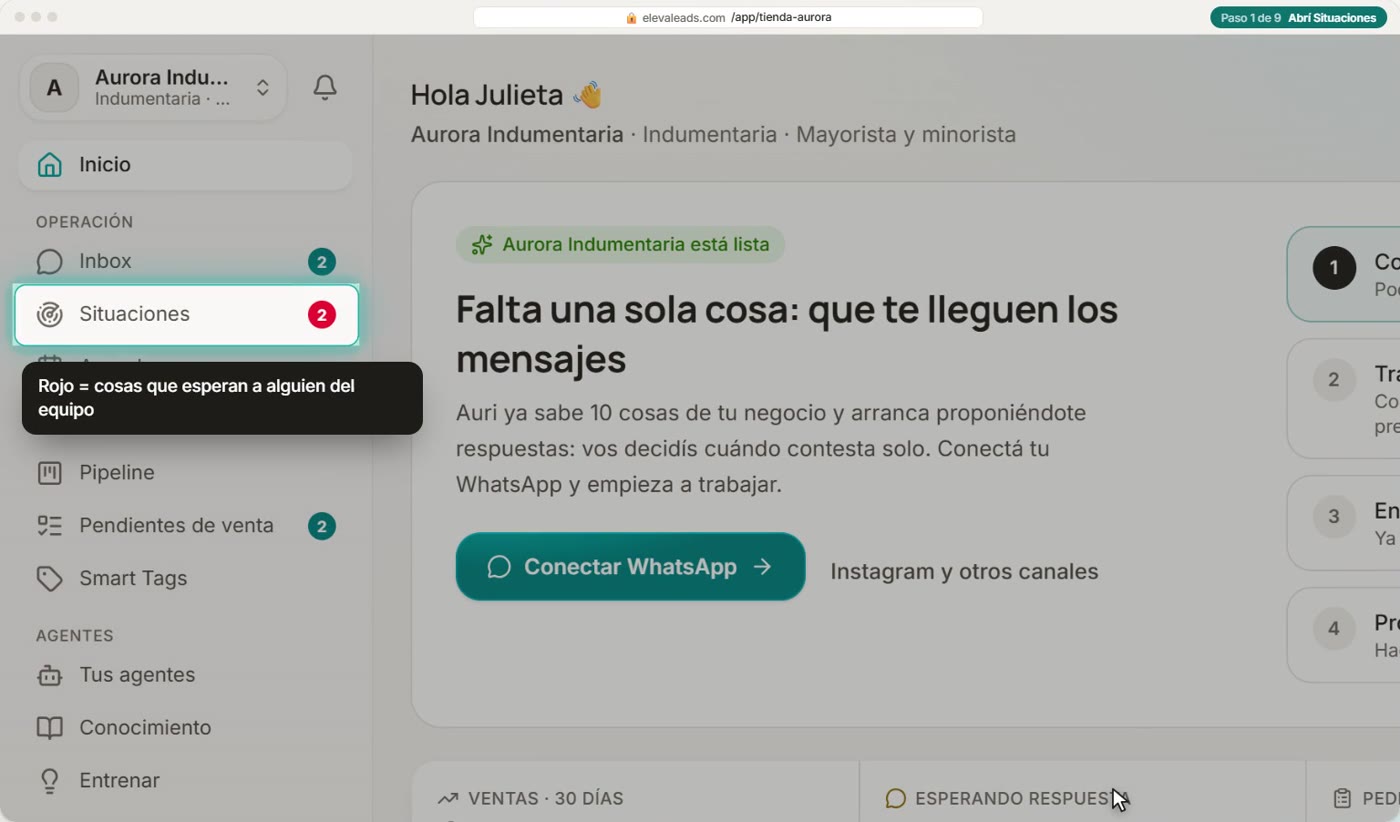Click the OPERACIÓN section label
1400x822 pixels.
(85, 222)
